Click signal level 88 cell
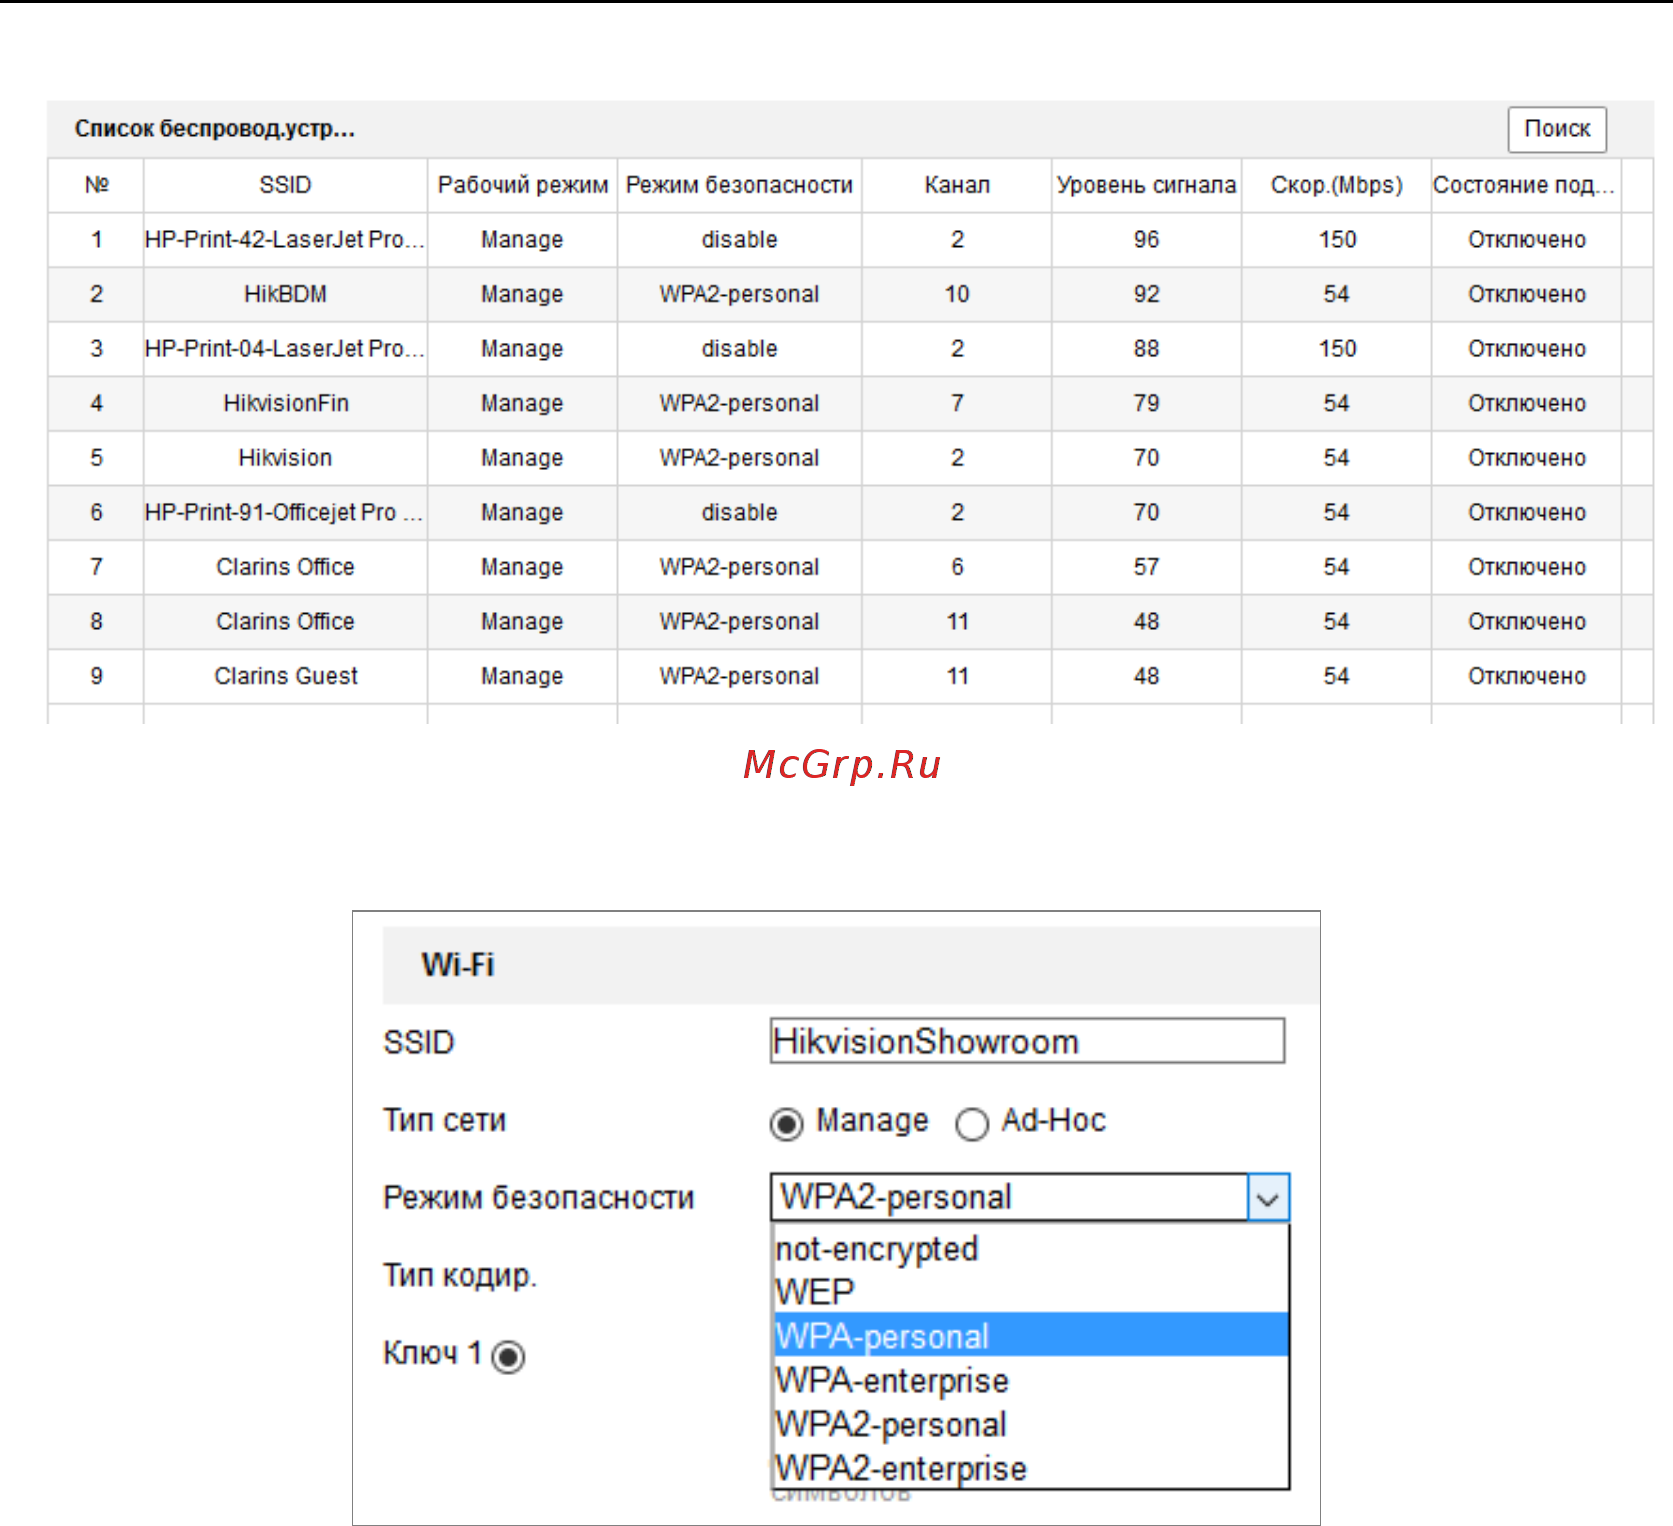 [1146, 349]
